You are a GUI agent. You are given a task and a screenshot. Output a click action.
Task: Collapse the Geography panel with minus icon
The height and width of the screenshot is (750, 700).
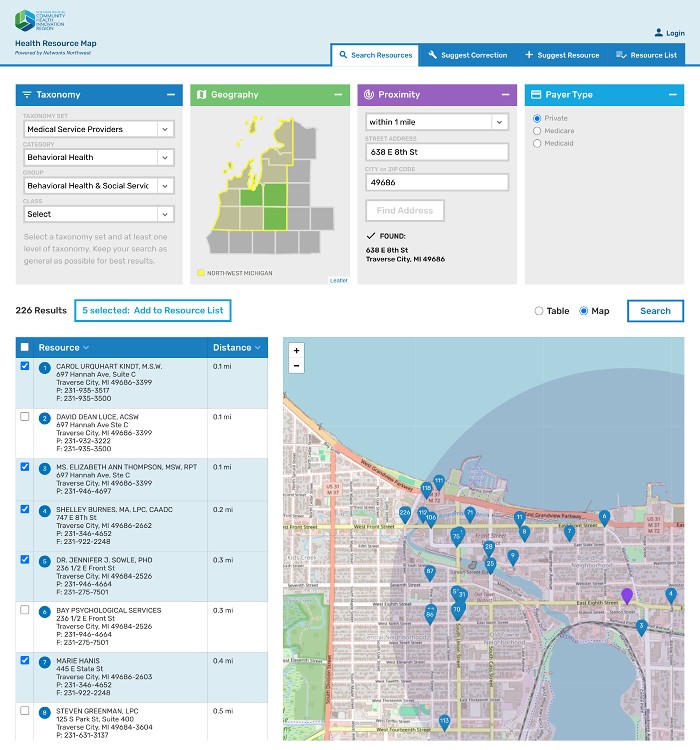pyautogui.click(x=337, y=95)
